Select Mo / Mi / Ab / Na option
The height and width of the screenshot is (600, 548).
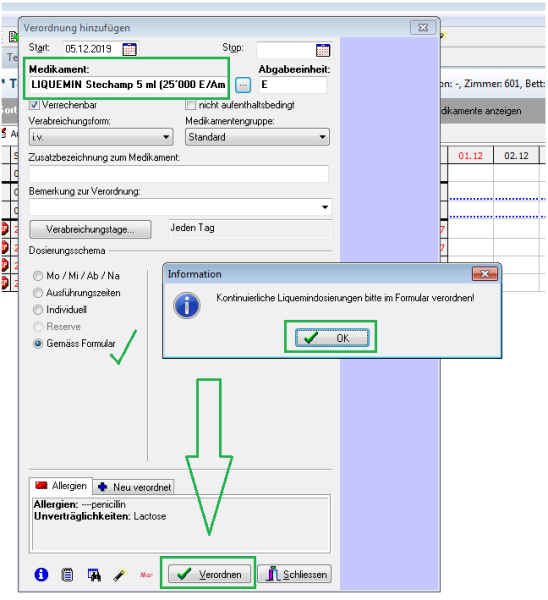click(x=38, y=276)
